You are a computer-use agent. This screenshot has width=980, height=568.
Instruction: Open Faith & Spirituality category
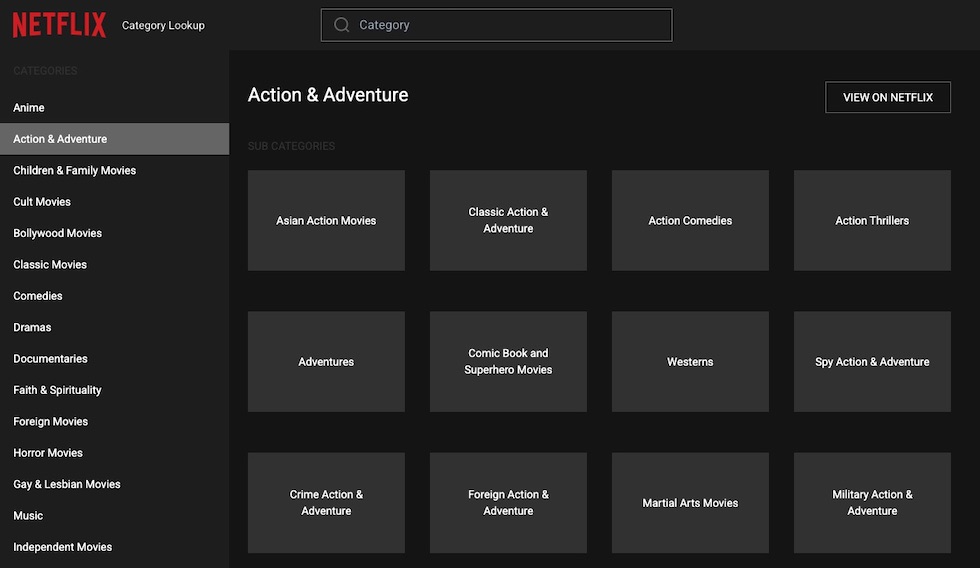tap(114, 390)
